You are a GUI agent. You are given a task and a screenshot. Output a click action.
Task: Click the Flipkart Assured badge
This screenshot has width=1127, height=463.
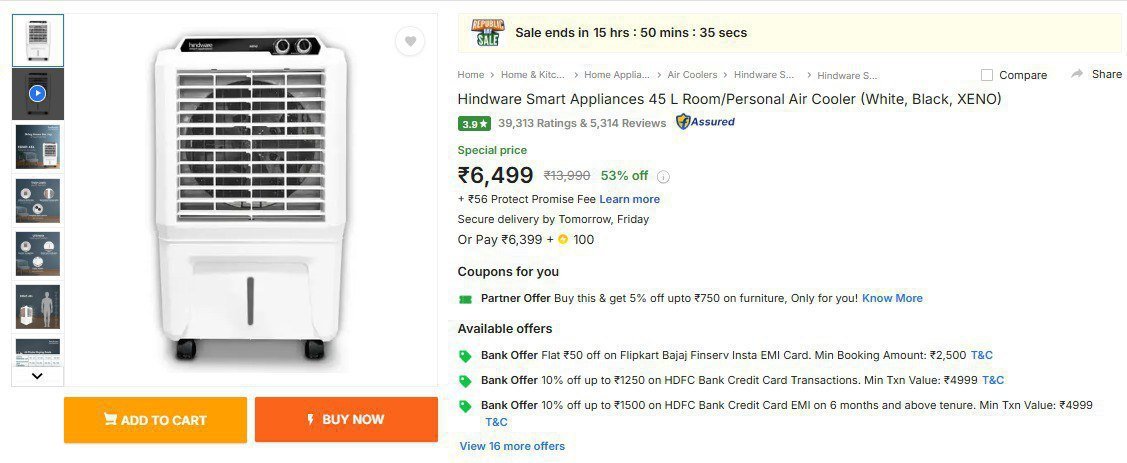click(705, 122)
